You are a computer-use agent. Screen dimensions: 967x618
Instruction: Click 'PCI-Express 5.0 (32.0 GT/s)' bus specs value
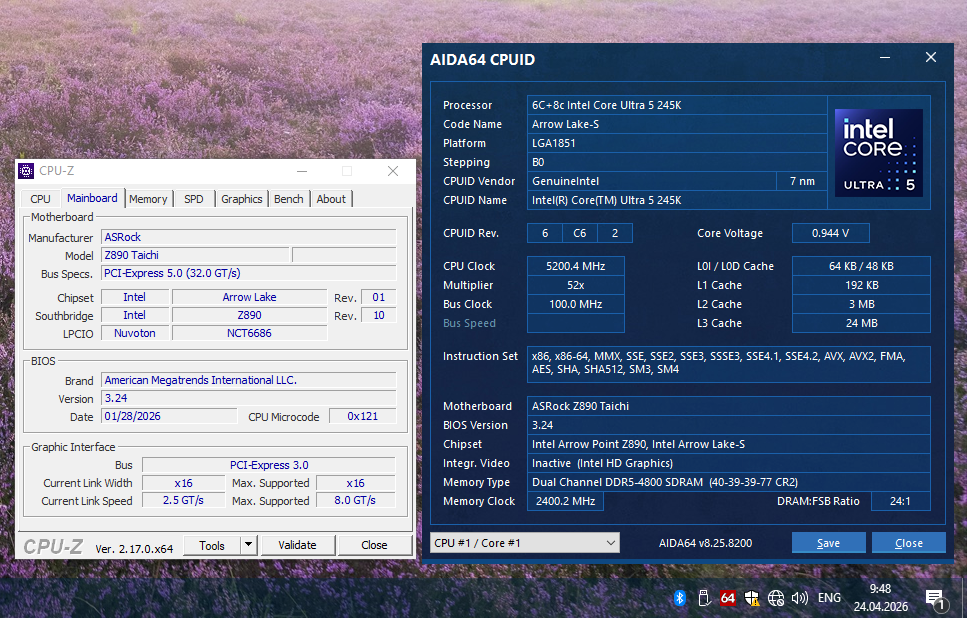(249, 273)
